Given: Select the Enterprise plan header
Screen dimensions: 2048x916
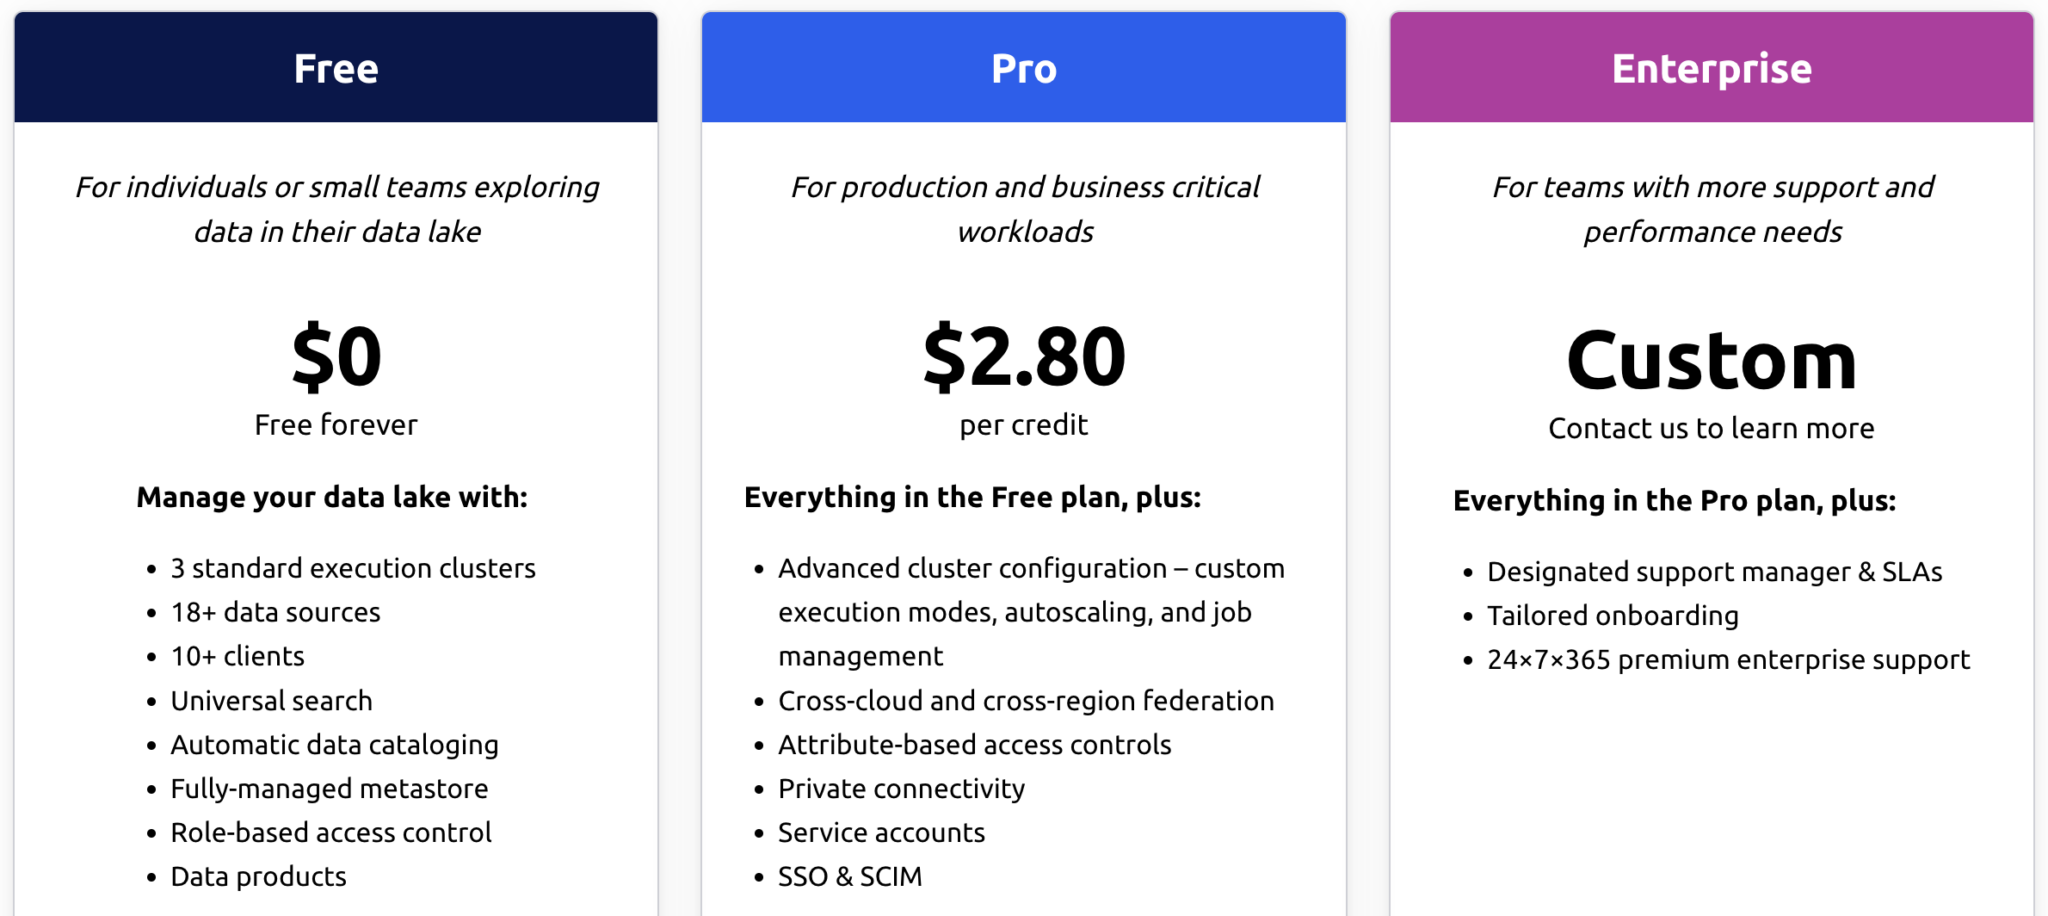Looking at the screenshot, I should pyautogui.click(x=1712, y=67).
